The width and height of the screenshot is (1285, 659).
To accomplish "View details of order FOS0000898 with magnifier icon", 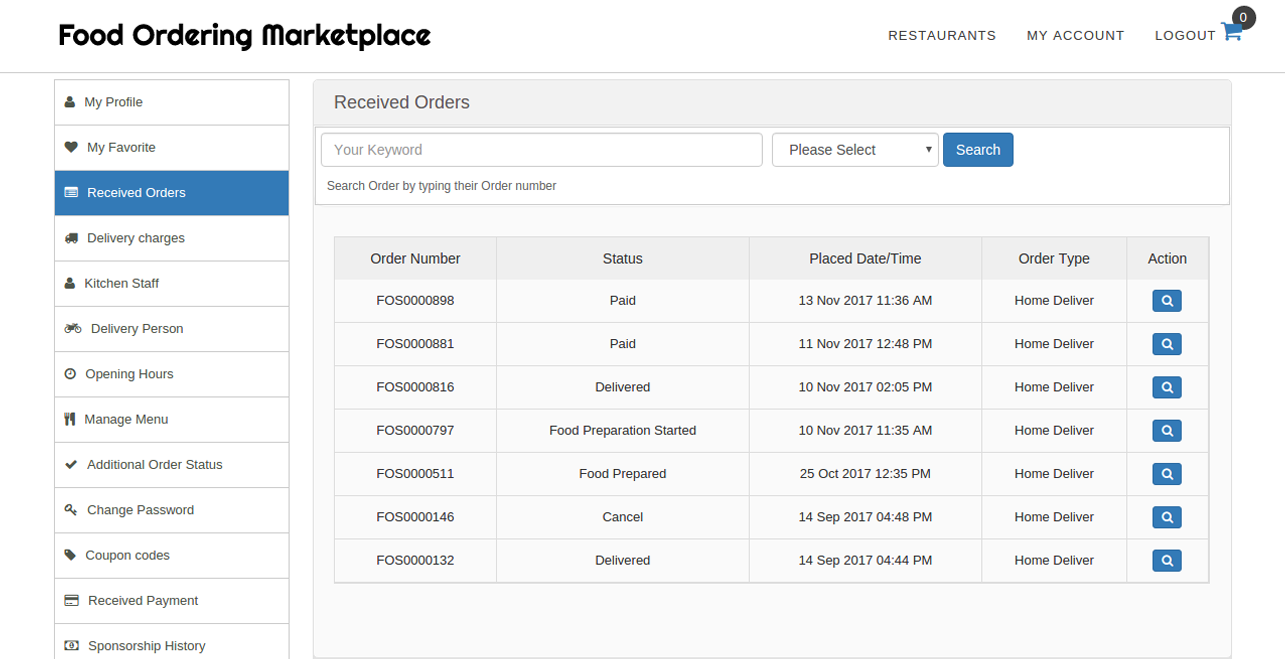I will [x=1166, y=300].
